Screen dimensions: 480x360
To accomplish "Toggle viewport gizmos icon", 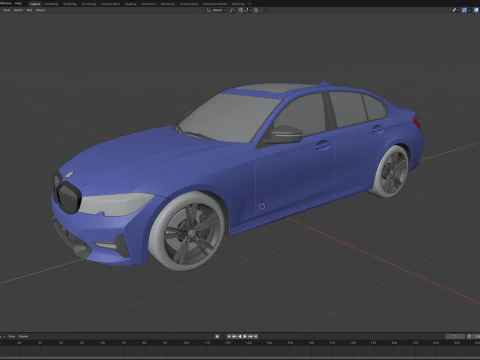I will pyautogui.click(x=454, y=10).
